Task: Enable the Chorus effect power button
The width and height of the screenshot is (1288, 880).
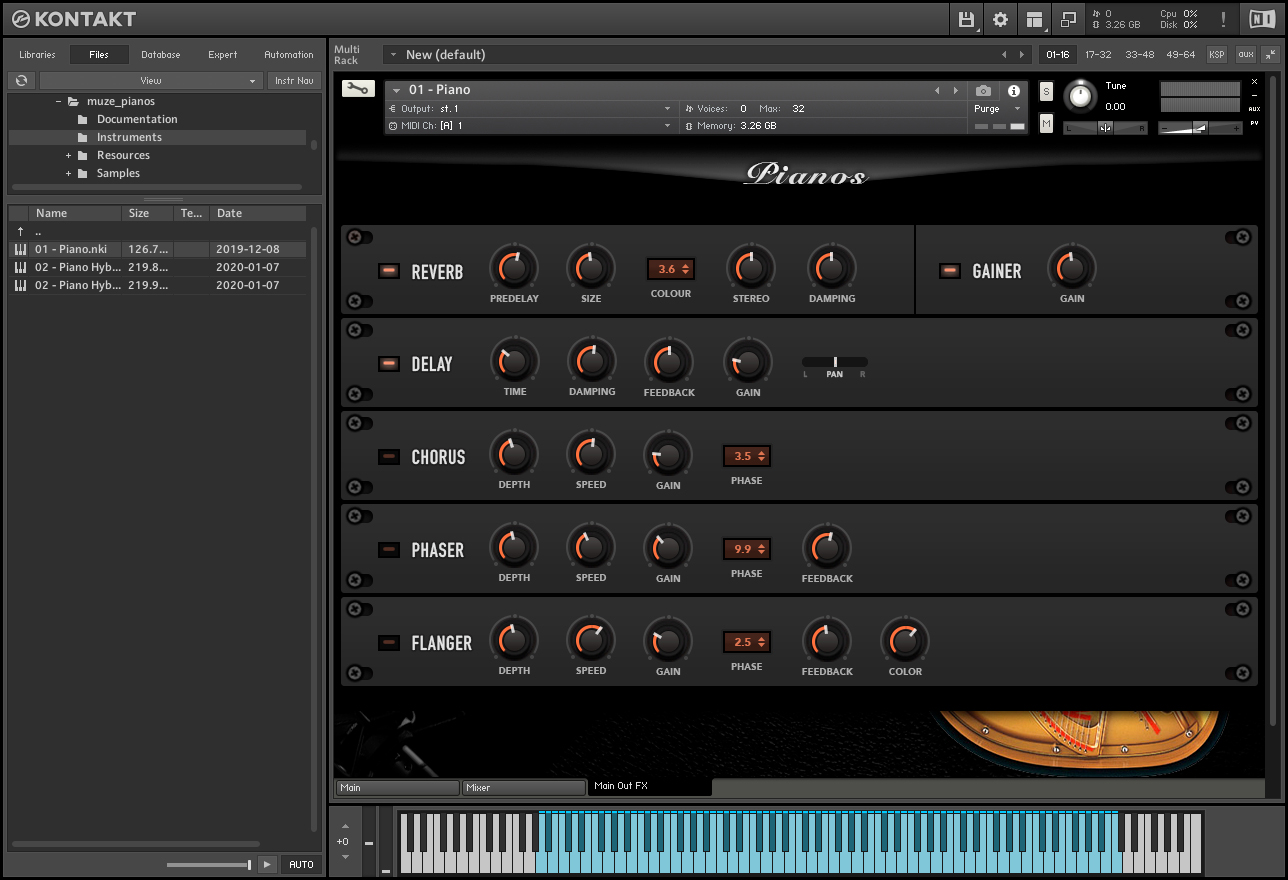Action: pyautogui.click(x=389, y=457)
